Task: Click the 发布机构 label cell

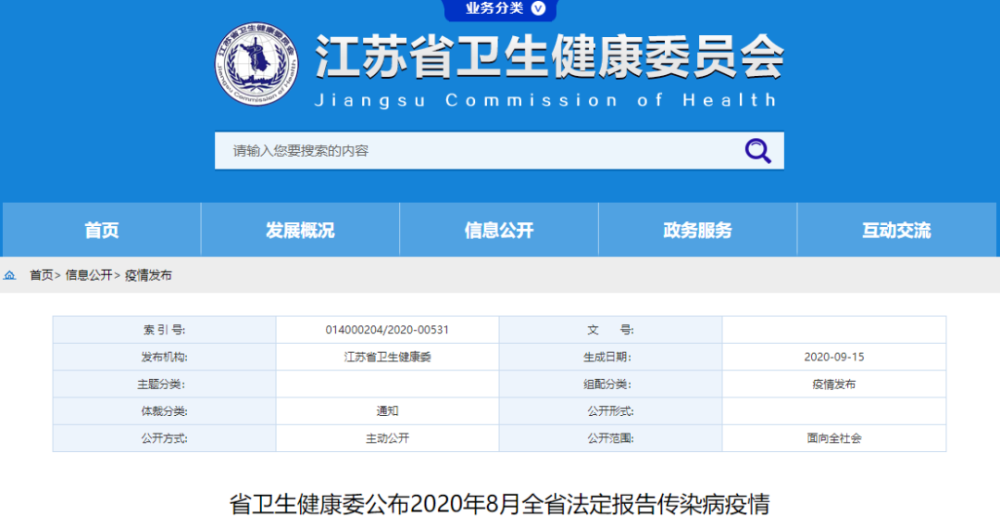Action: (165, 357)
